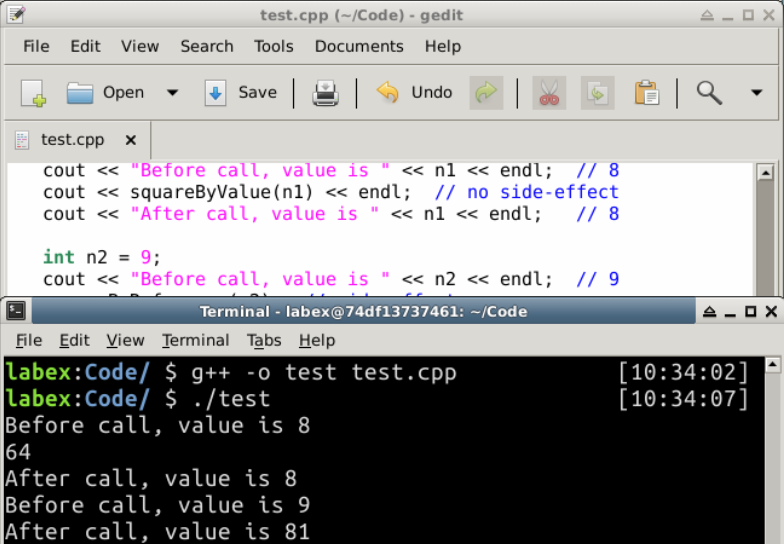Undo the last edit
The image size is (784, 544).
(414, 93)
